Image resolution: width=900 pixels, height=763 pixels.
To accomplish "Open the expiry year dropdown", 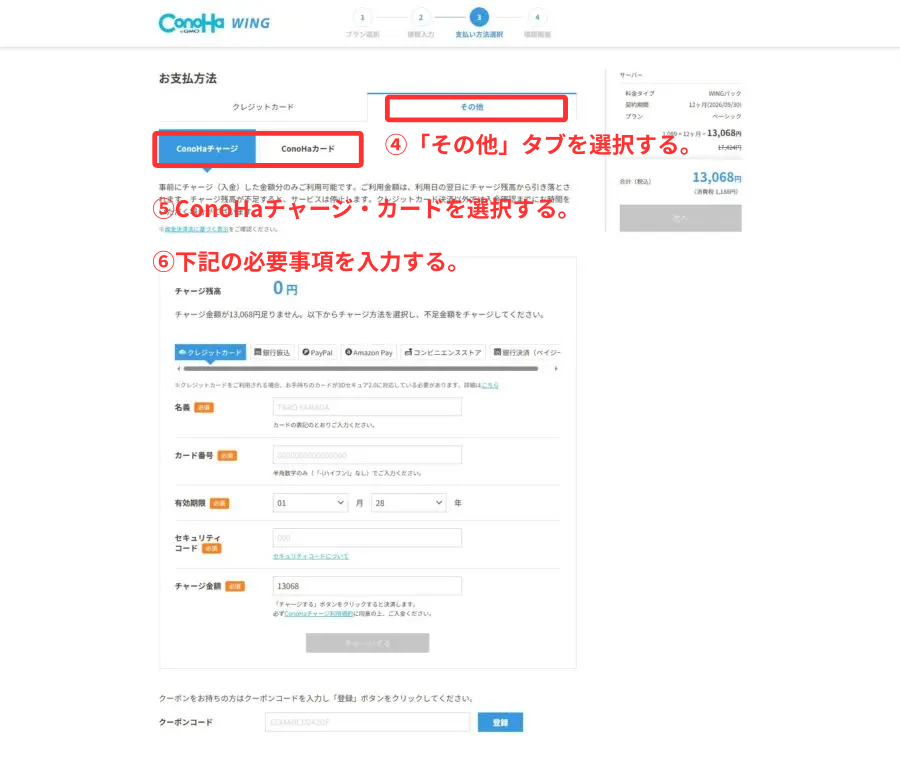I will click(408, 503).
